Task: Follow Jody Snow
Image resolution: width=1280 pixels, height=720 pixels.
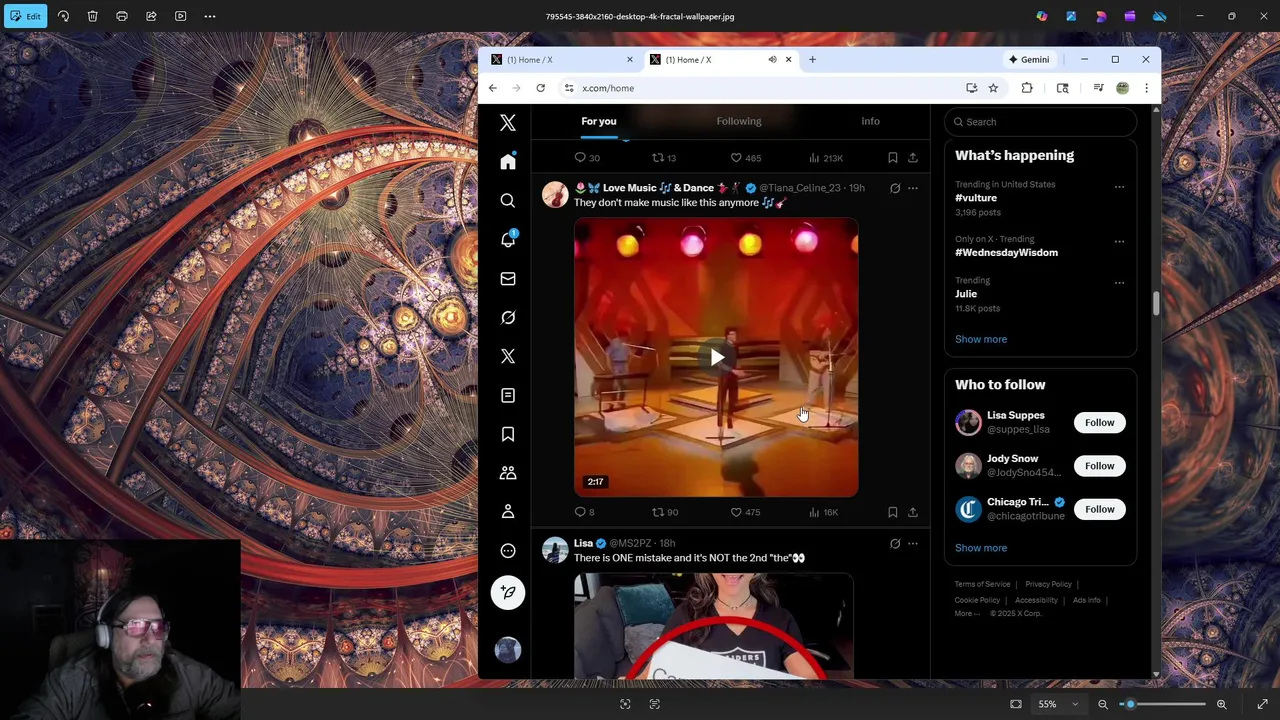Action: point(1099,466)
